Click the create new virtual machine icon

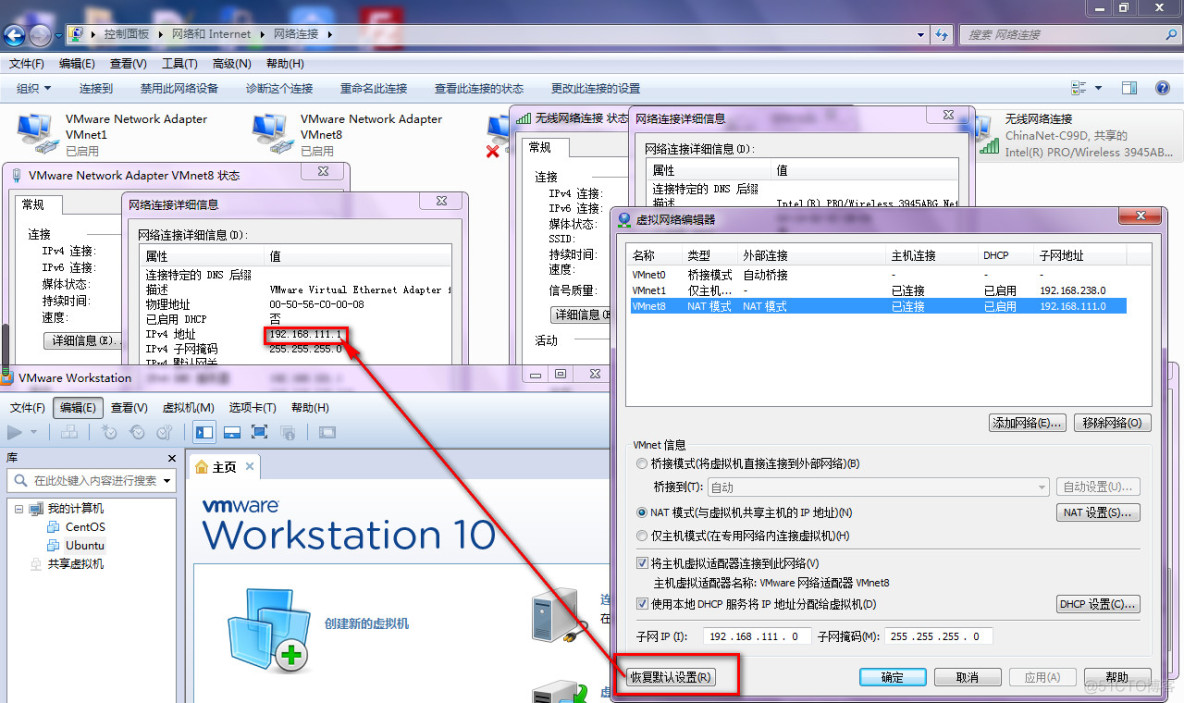[x=270, y=628]
